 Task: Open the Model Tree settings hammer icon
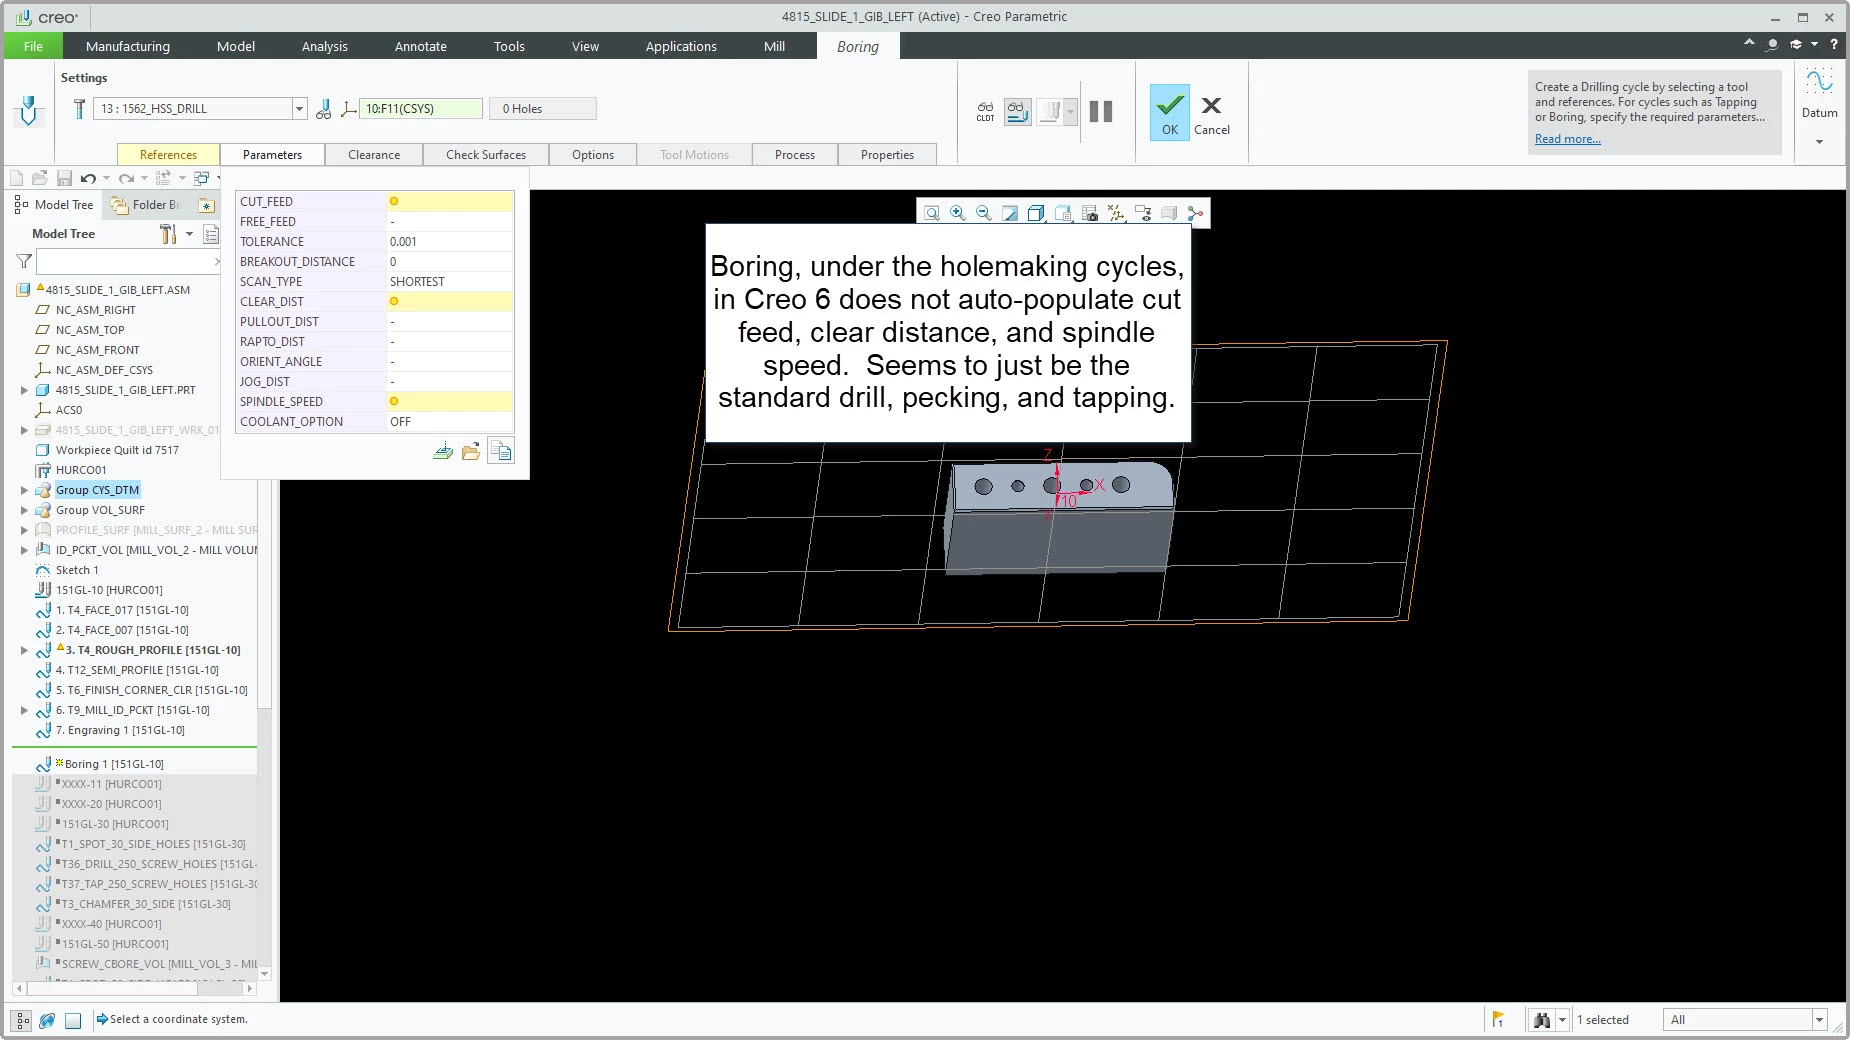pyautogui.click(x=168, y=234)
